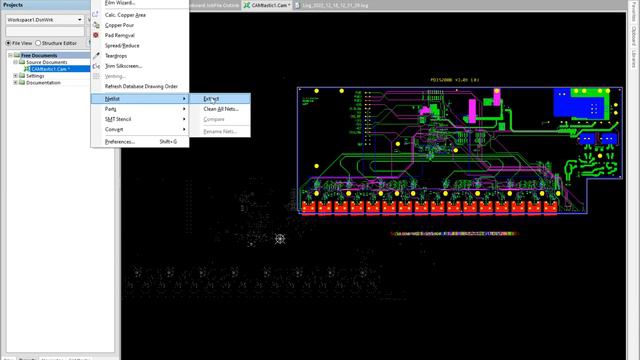This screenshot has height=360, width=640.
Task: Switch to the Log document tab
Action: 331,5
